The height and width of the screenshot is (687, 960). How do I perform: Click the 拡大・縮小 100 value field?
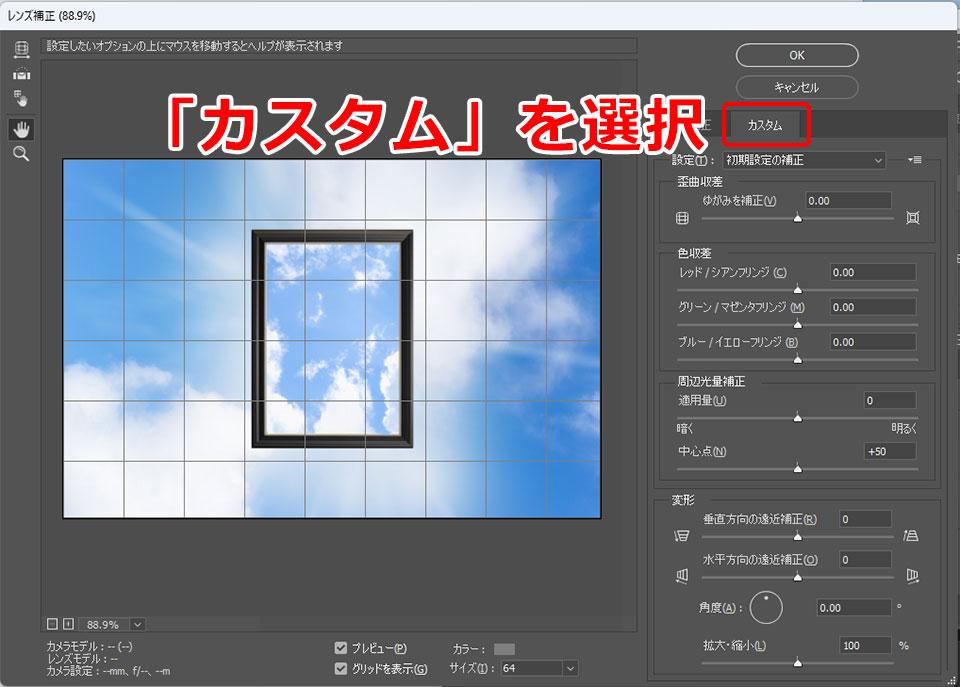coord(865,645)
